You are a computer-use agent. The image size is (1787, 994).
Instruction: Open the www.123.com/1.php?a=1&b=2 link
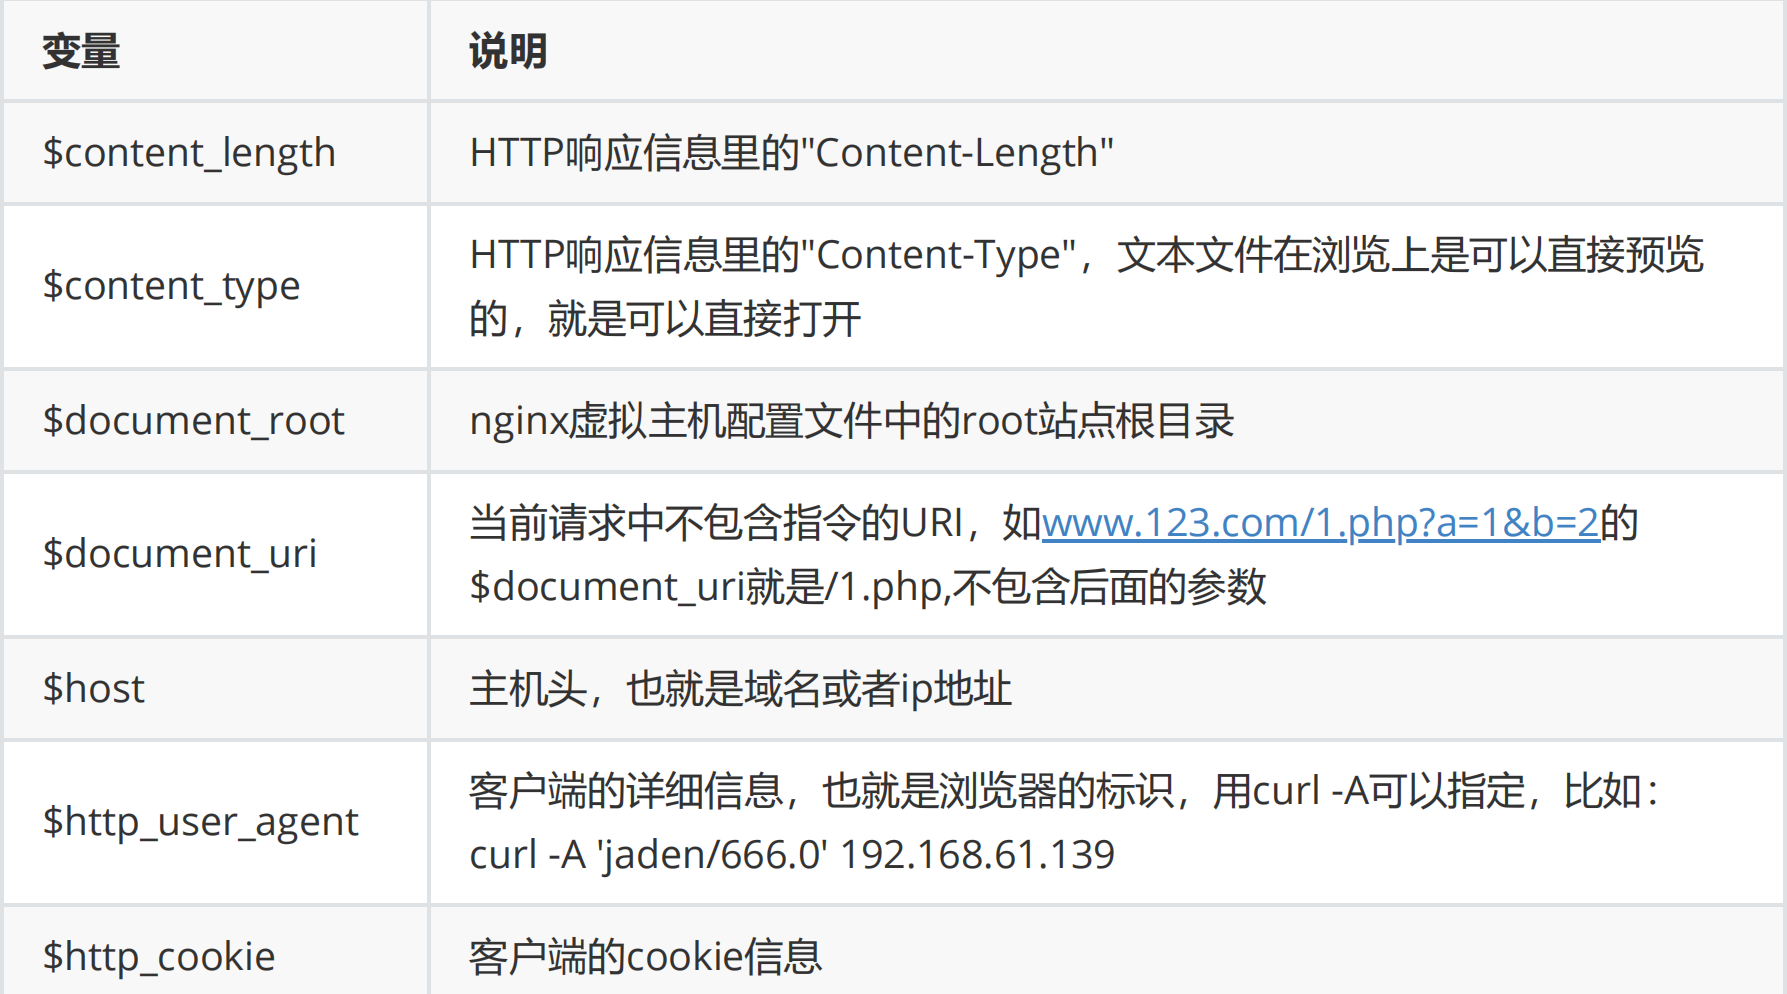point(1320,523)
